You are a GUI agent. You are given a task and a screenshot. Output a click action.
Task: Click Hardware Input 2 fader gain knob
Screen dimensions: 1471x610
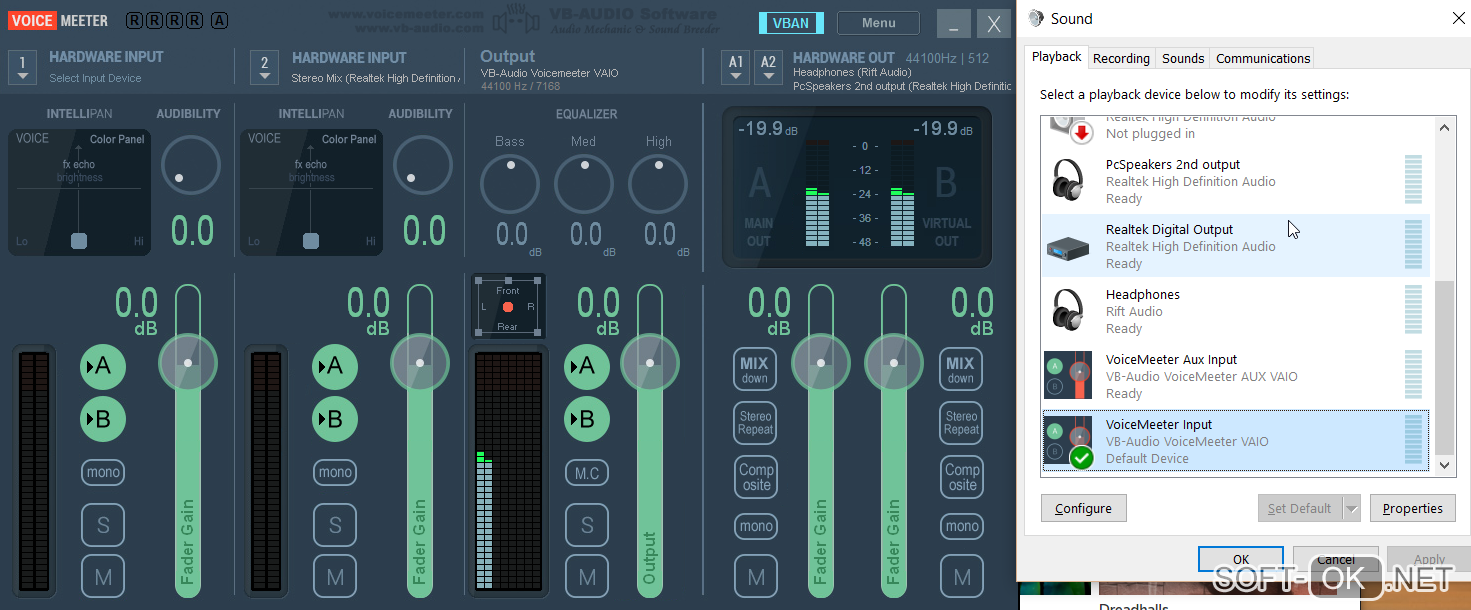point(420,362)
